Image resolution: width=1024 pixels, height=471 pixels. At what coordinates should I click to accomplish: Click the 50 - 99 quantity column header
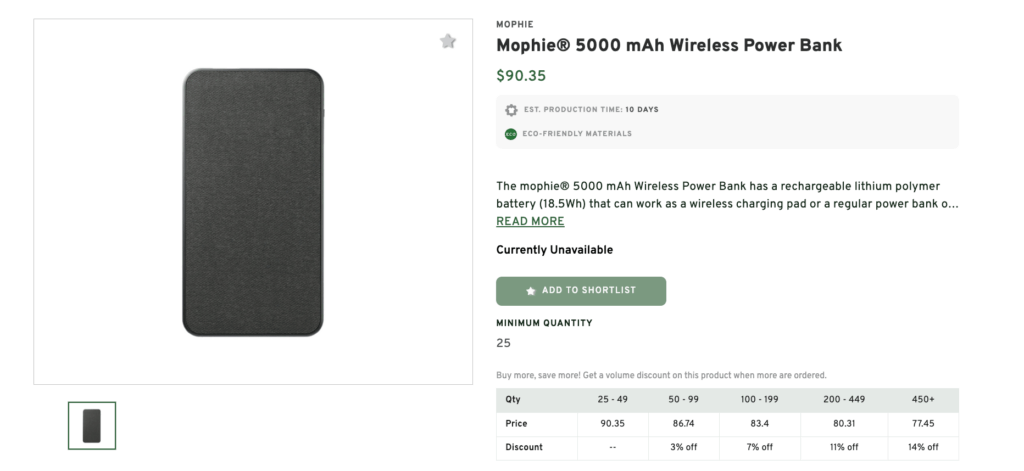point(685,399)
